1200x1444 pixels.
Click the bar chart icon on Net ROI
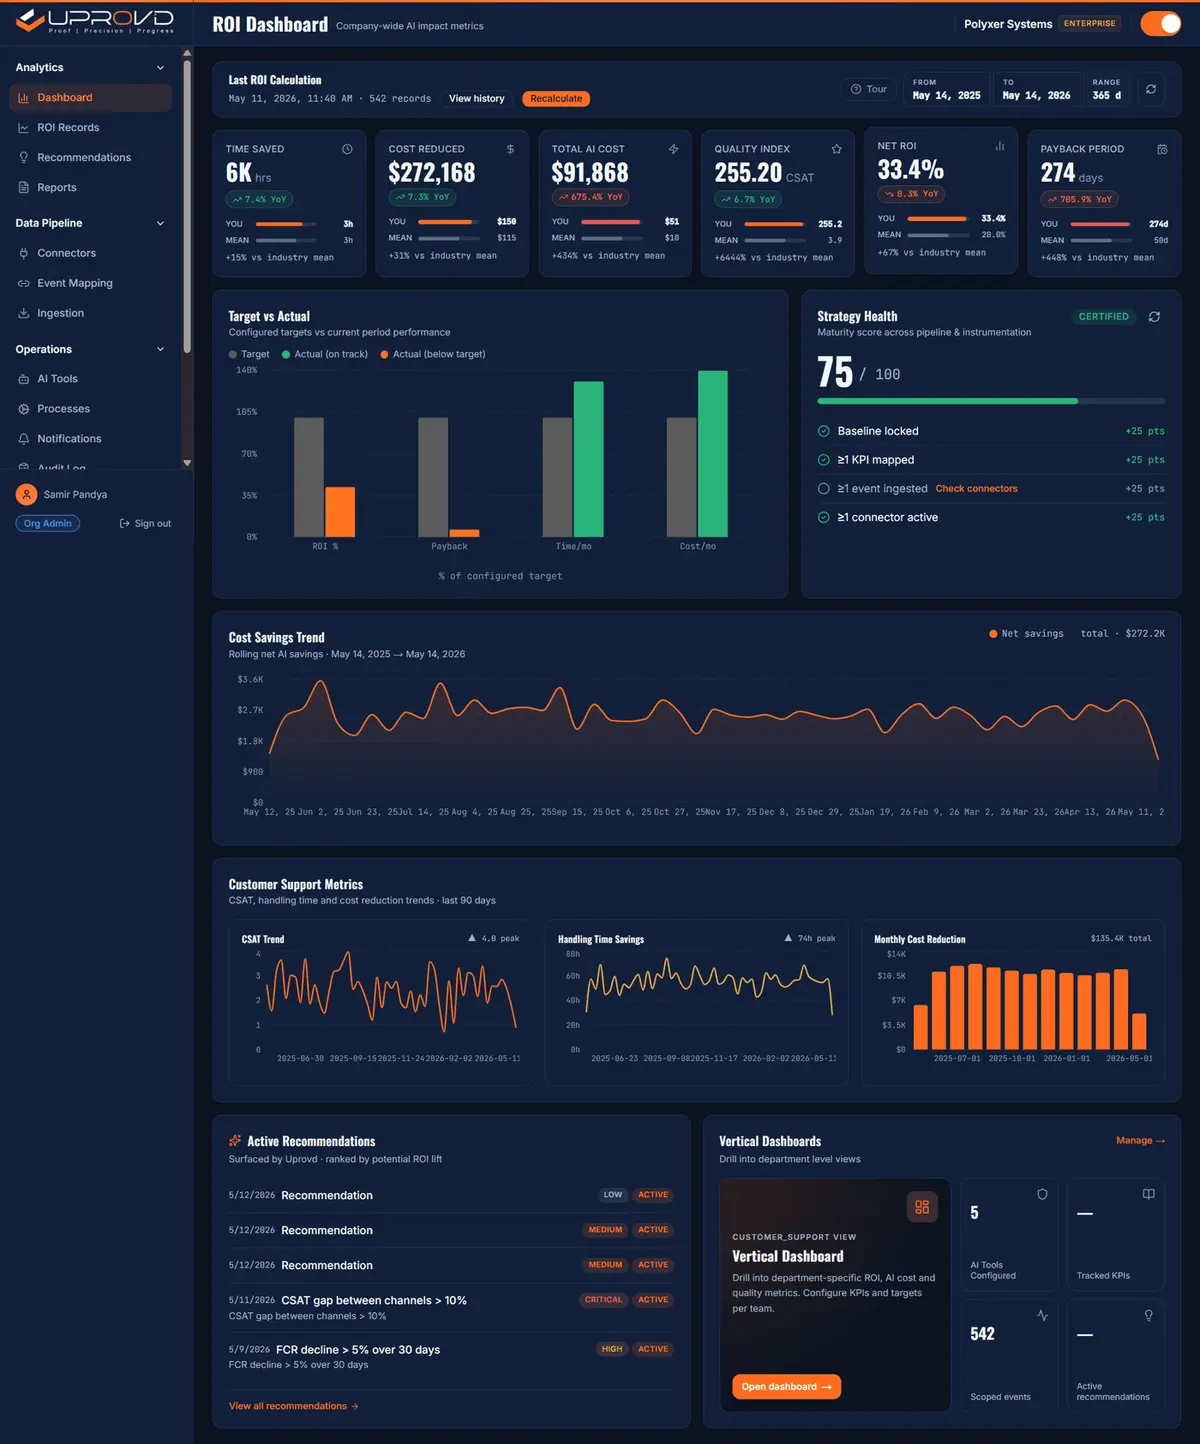coord(999,146)
